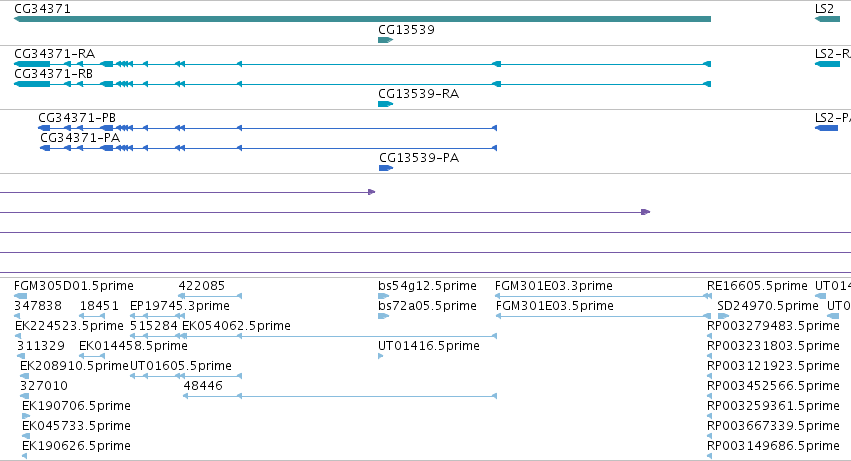Select EST EK224523.5prime label
Image resolution: width=851 pixels, height=461 pixels.
pos(69,326)
